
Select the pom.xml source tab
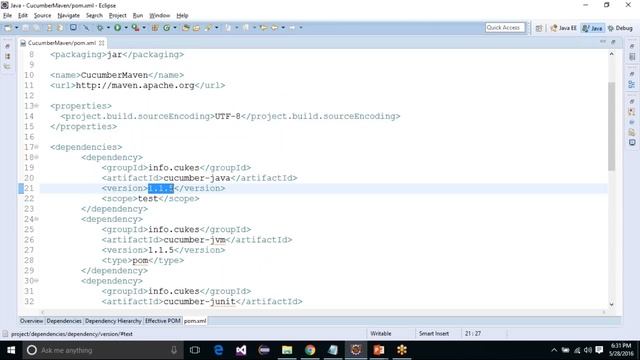[195, 321]
